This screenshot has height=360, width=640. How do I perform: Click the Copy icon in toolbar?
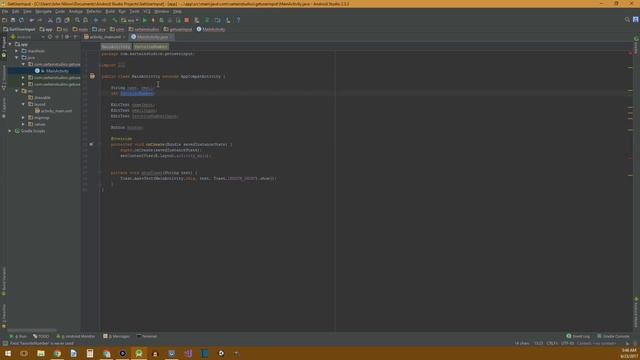(58, 20)
